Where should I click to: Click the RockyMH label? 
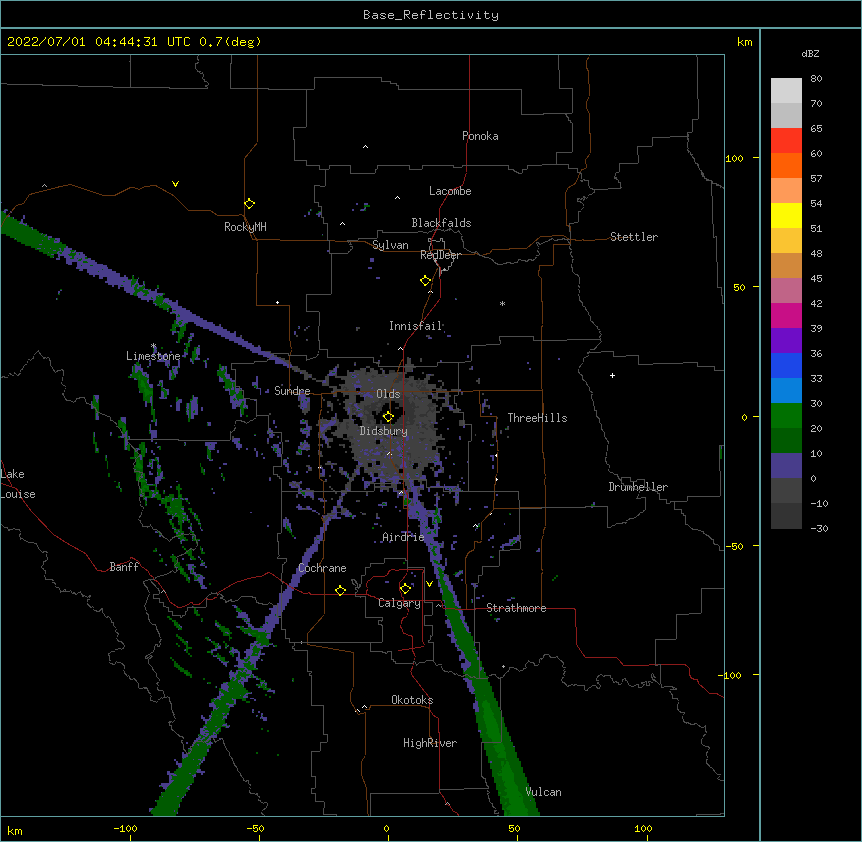tap(245, 227)
